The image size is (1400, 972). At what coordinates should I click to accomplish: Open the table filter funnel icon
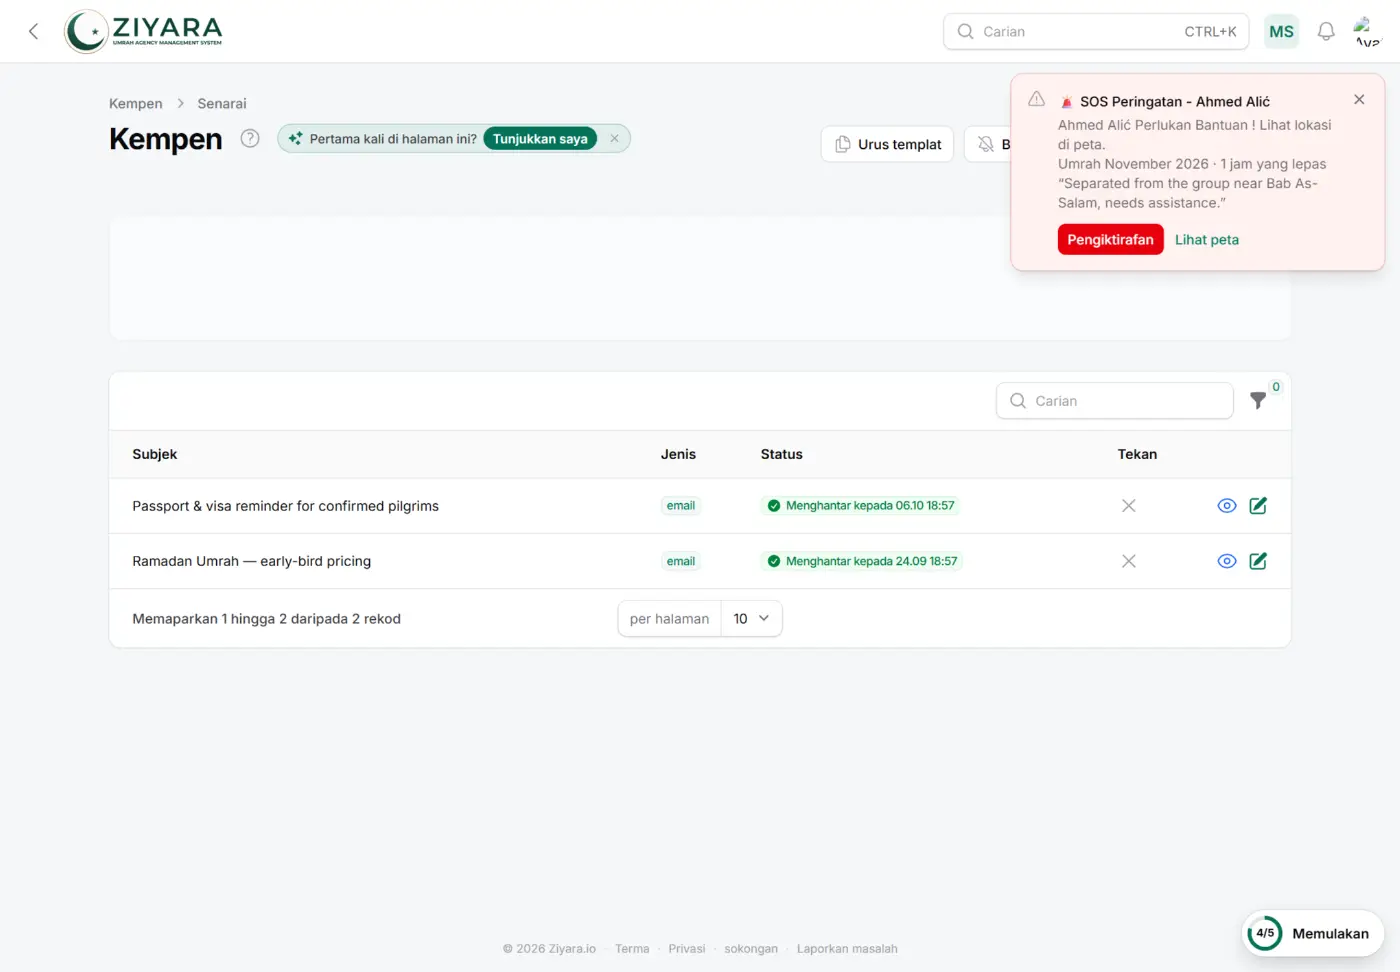tap(1258, 400)
